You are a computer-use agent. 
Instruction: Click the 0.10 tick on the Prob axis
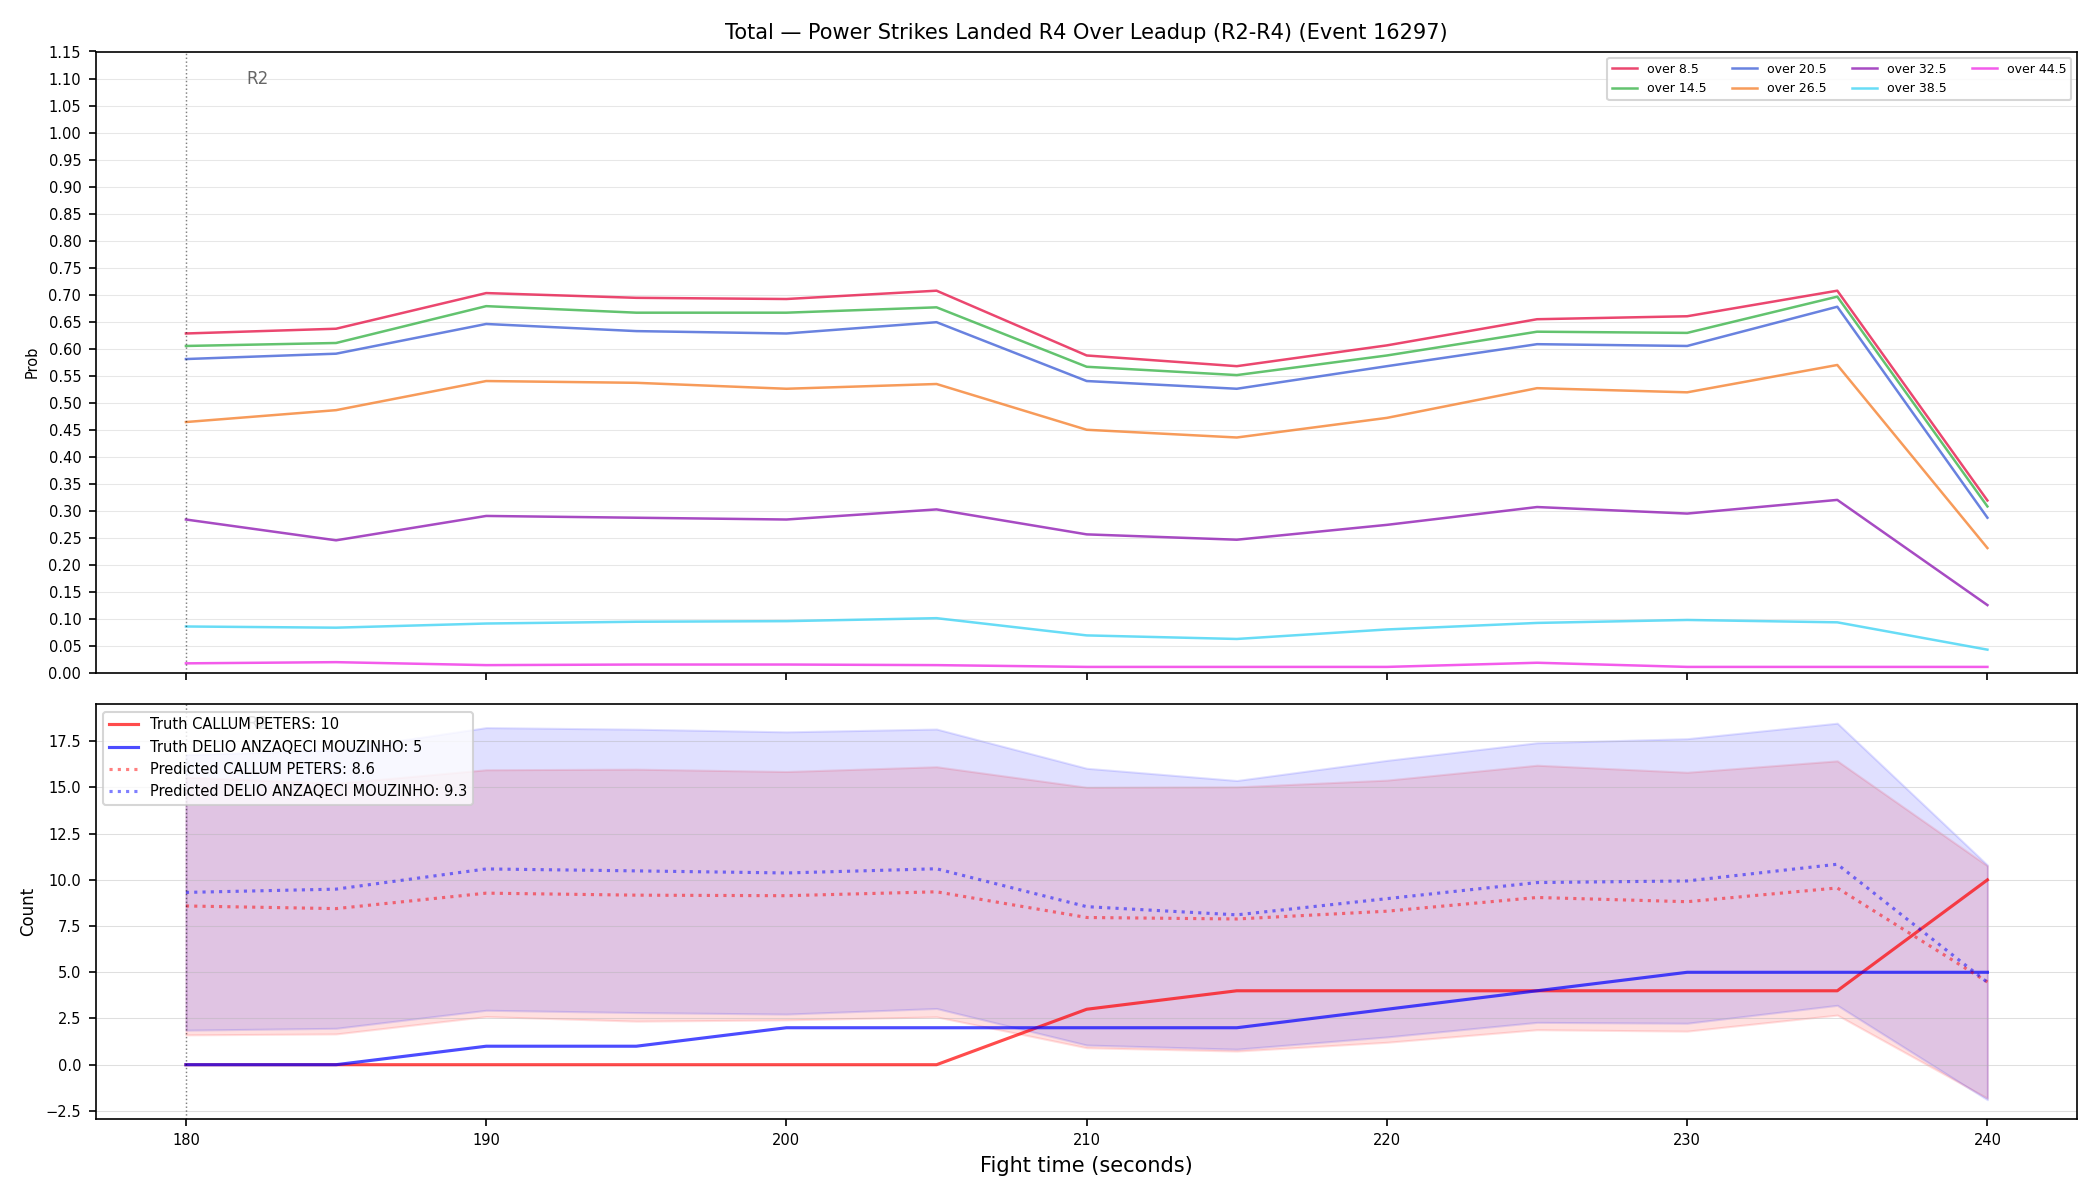[x=66, y=620]
